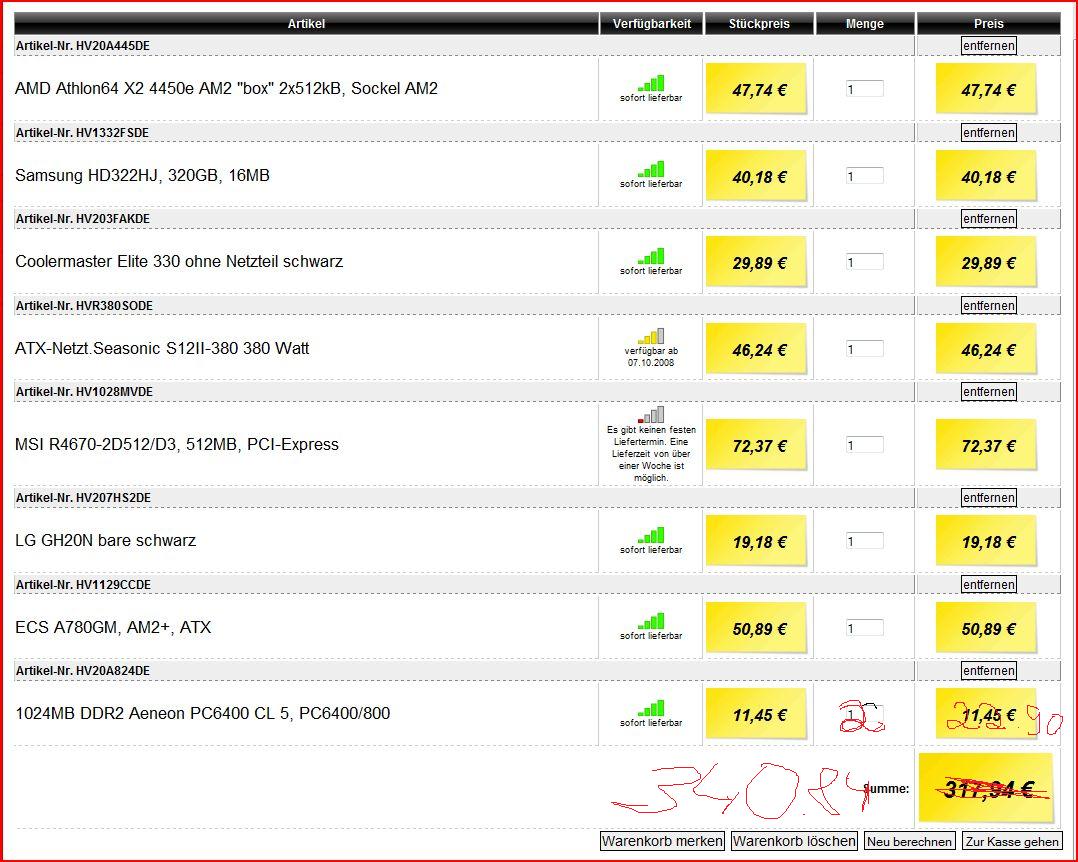The width and height of the screenshot is (1078, 862).
Task: Click availability bars icon for Aeneon DDR2 row
Action: pyautogui.click(x=651, y=709)
